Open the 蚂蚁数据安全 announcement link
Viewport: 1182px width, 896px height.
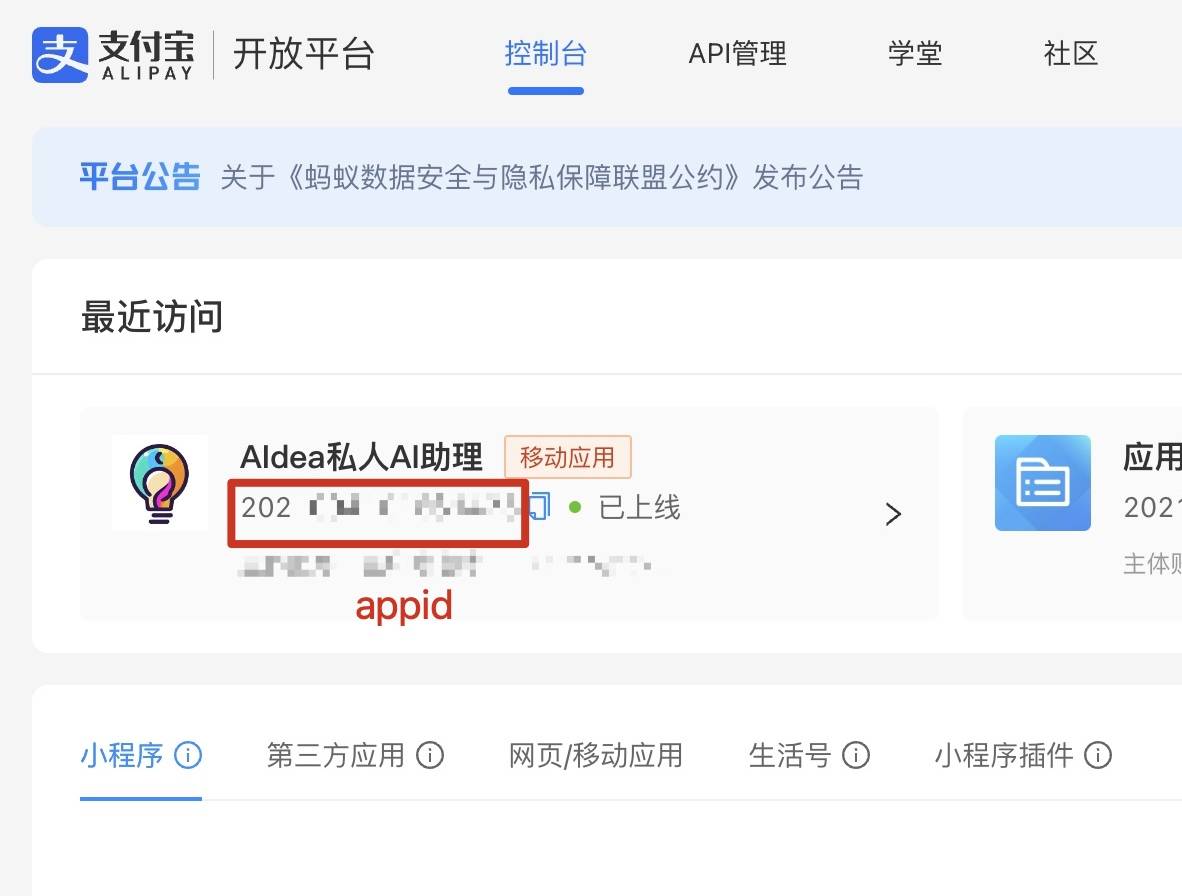pos(542,178)
